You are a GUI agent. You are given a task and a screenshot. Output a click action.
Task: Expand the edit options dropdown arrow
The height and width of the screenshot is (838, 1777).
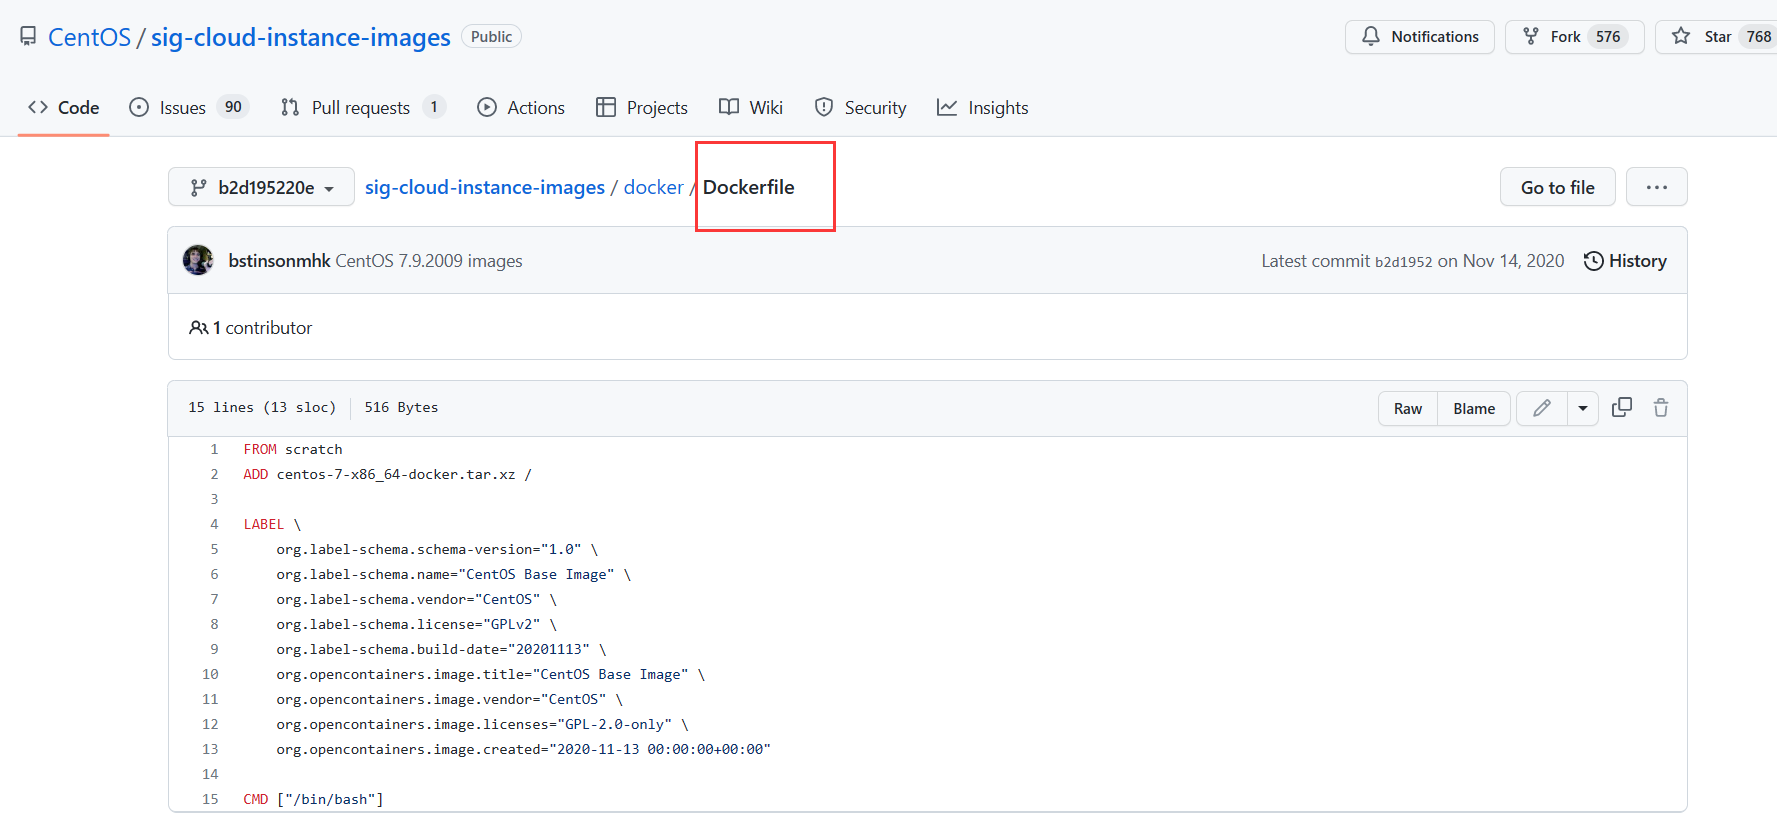pos(1583,408)
